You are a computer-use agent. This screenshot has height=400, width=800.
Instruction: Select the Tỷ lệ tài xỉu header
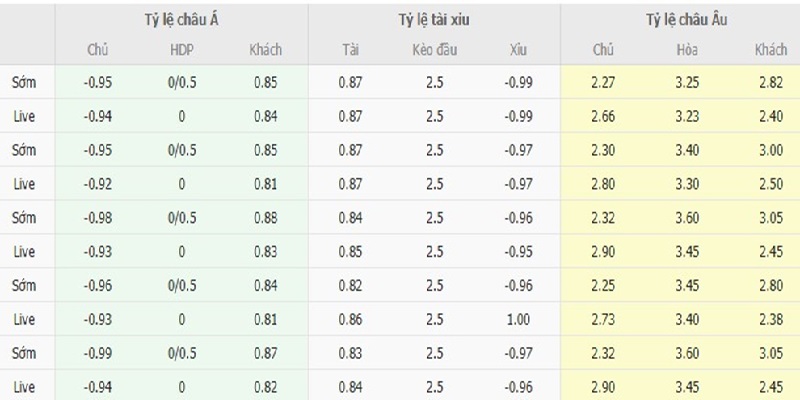coord(434,20)
